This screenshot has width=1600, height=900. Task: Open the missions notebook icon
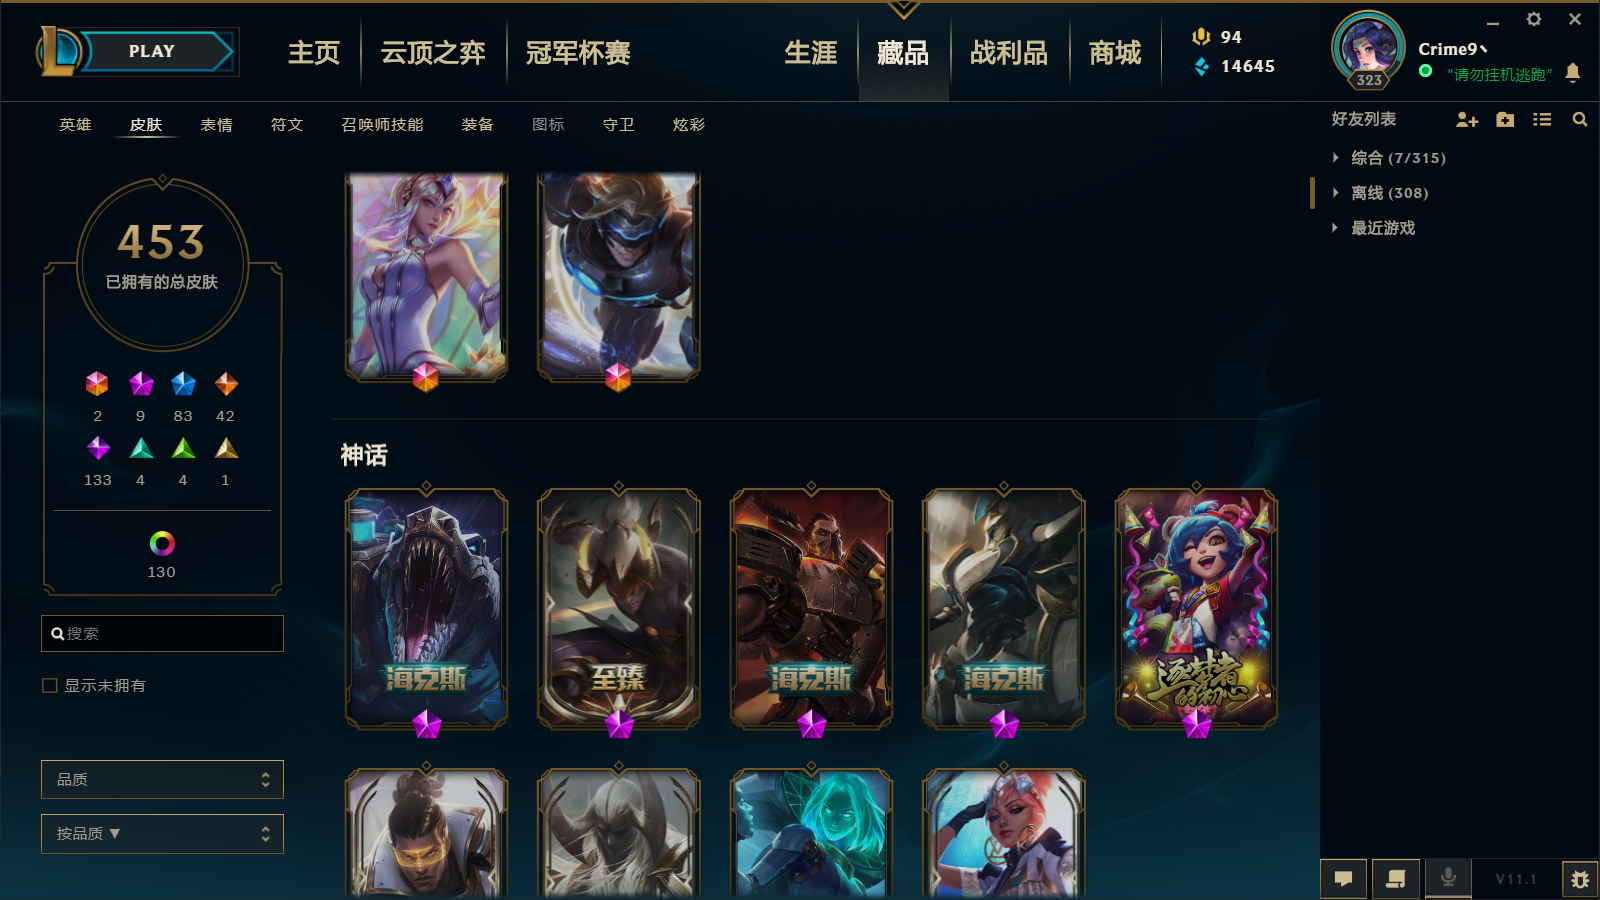click(x=1396, y=879)
